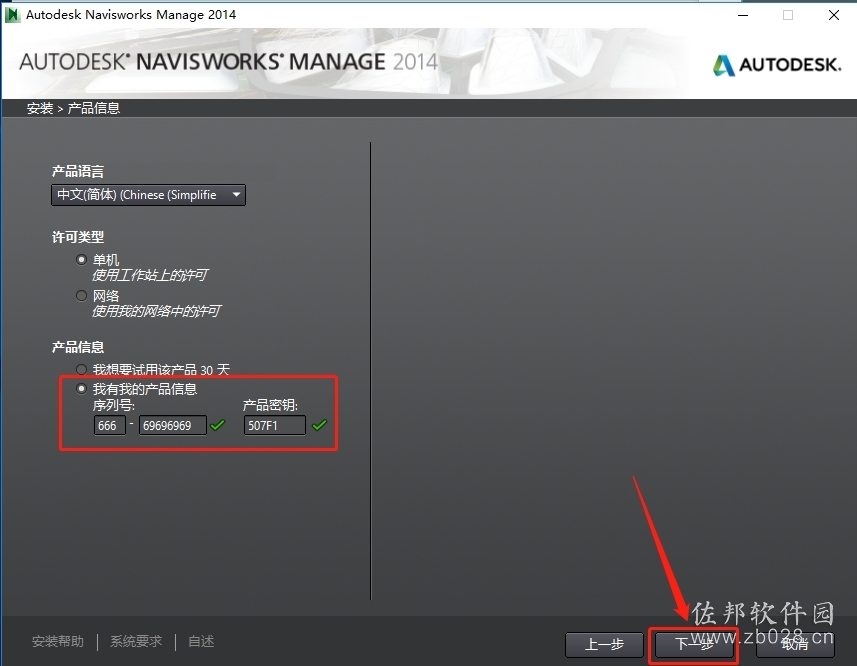Image resolution: width=857 pixels, height=666 pixels.
Task: Select 我有我的产品信息 radio option
Action: 81,388
